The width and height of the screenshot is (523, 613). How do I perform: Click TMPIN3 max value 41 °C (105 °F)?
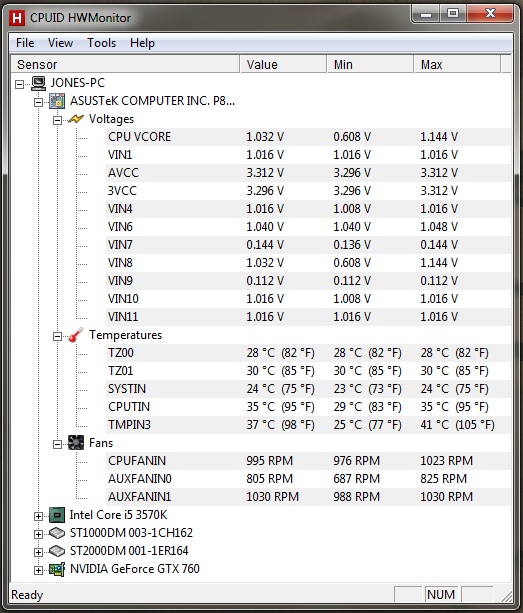457,425
